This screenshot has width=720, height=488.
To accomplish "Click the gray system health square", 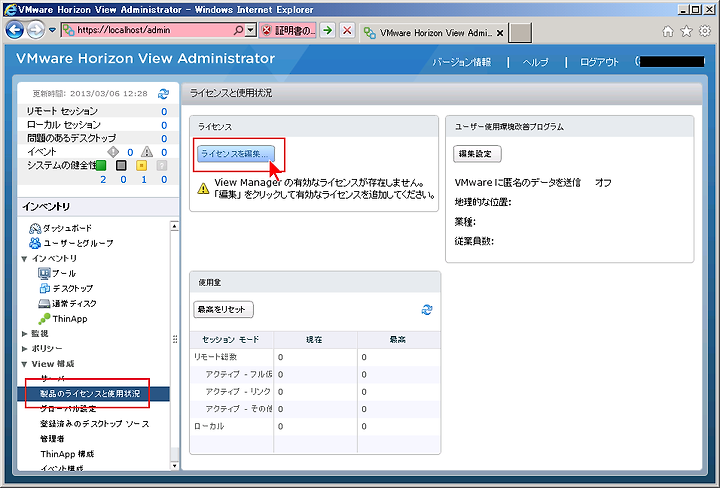I will [x=121, y=165].
